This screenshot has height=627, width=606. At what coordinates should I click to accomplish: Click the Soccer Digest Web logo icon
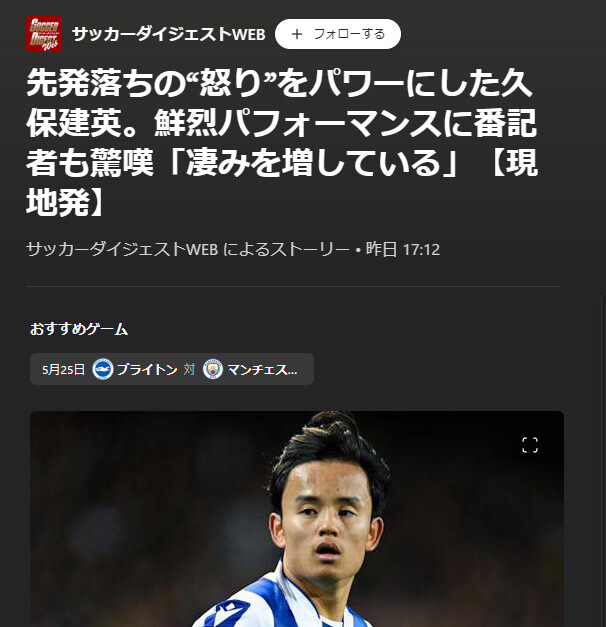pyautogui.click(x=44, y=34)
